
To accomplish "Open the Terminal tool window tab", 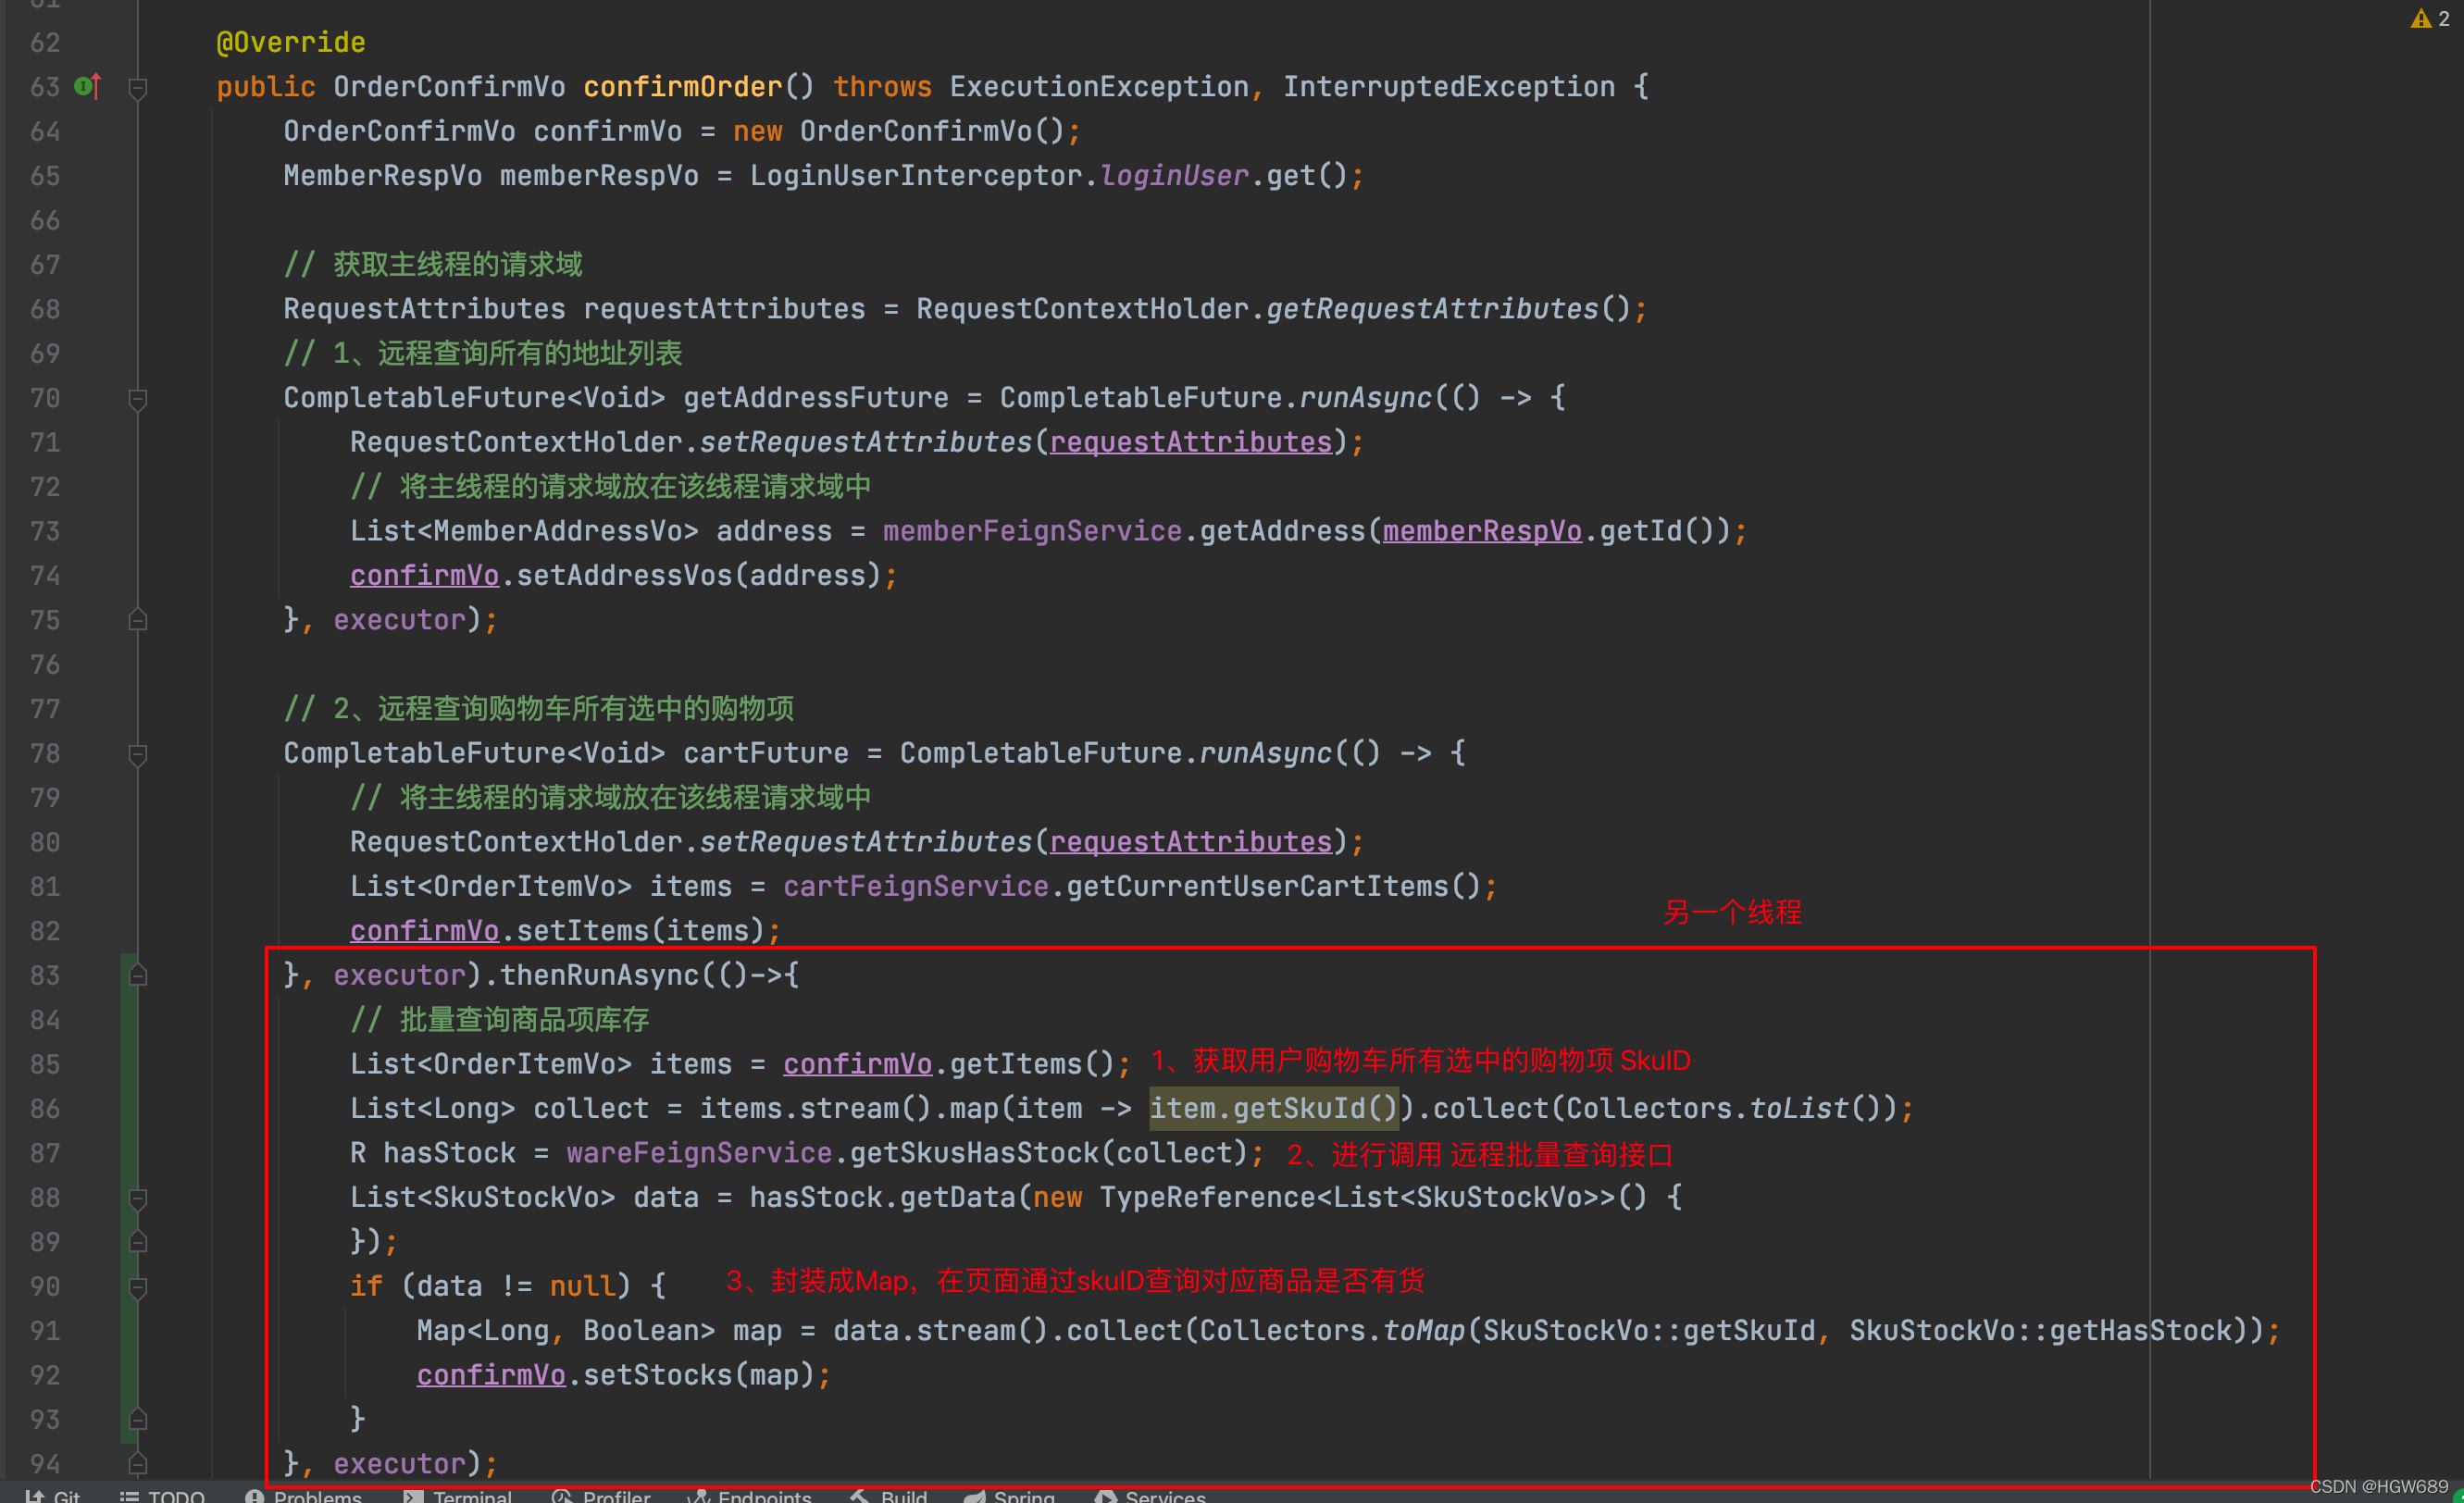I will click(x=458, y=1495).
